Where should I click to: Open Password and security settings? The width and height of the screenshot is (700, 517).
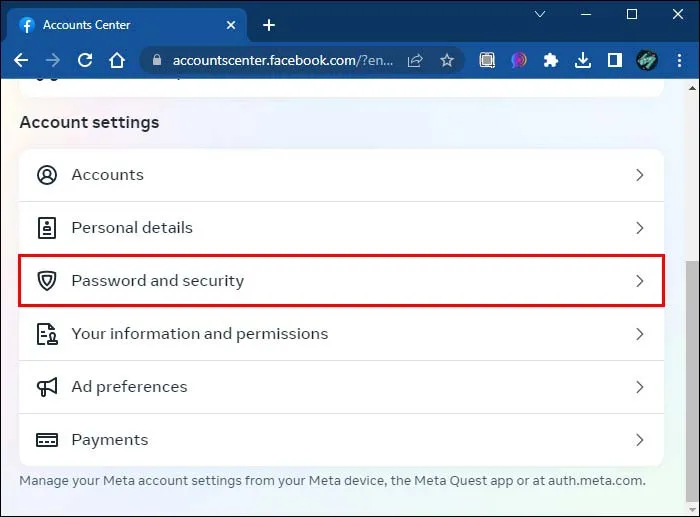pos(342,281)
